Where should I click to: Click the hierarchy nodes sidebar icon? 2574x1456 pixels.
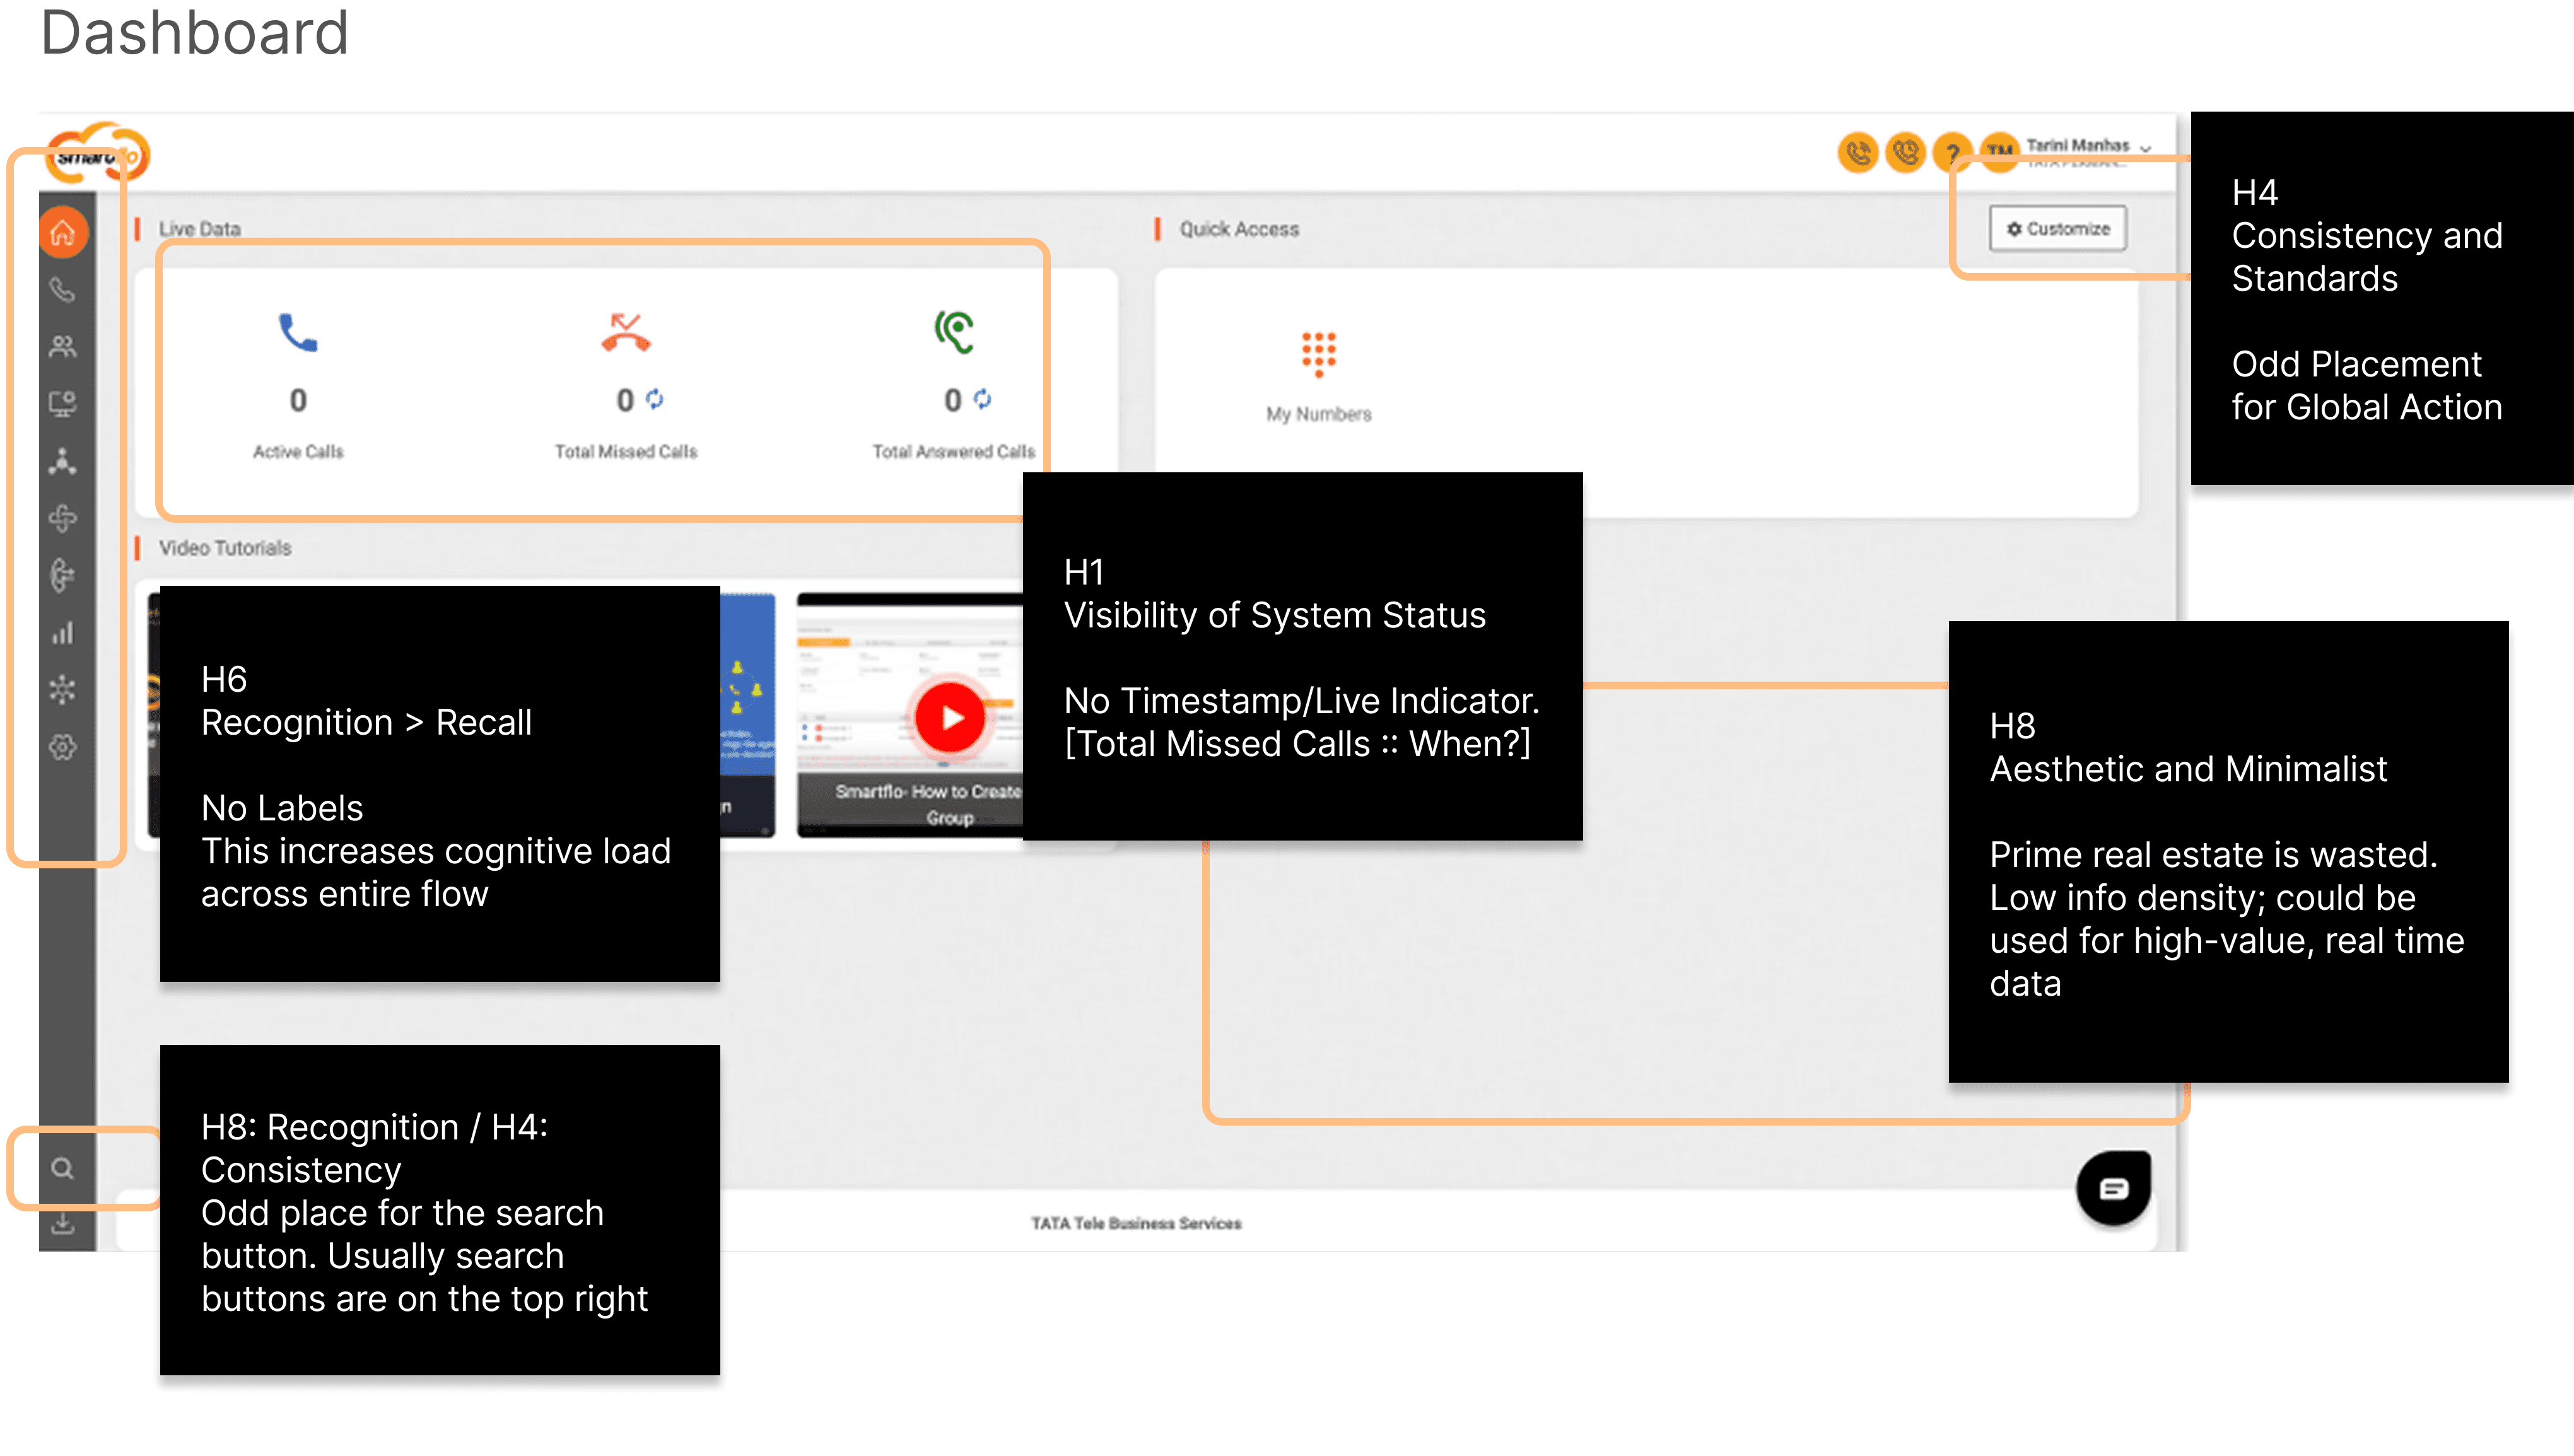(x=63, y=461)
